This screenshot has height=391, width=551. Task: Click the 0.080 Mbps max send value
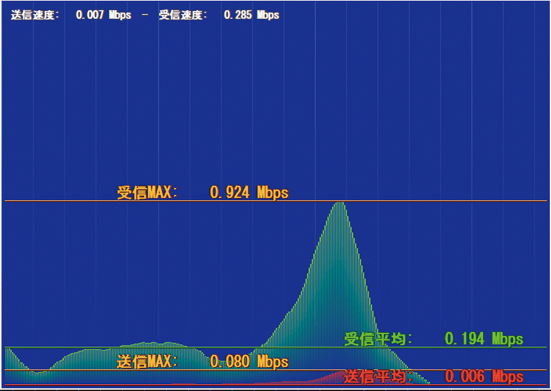tap(249, 361)
